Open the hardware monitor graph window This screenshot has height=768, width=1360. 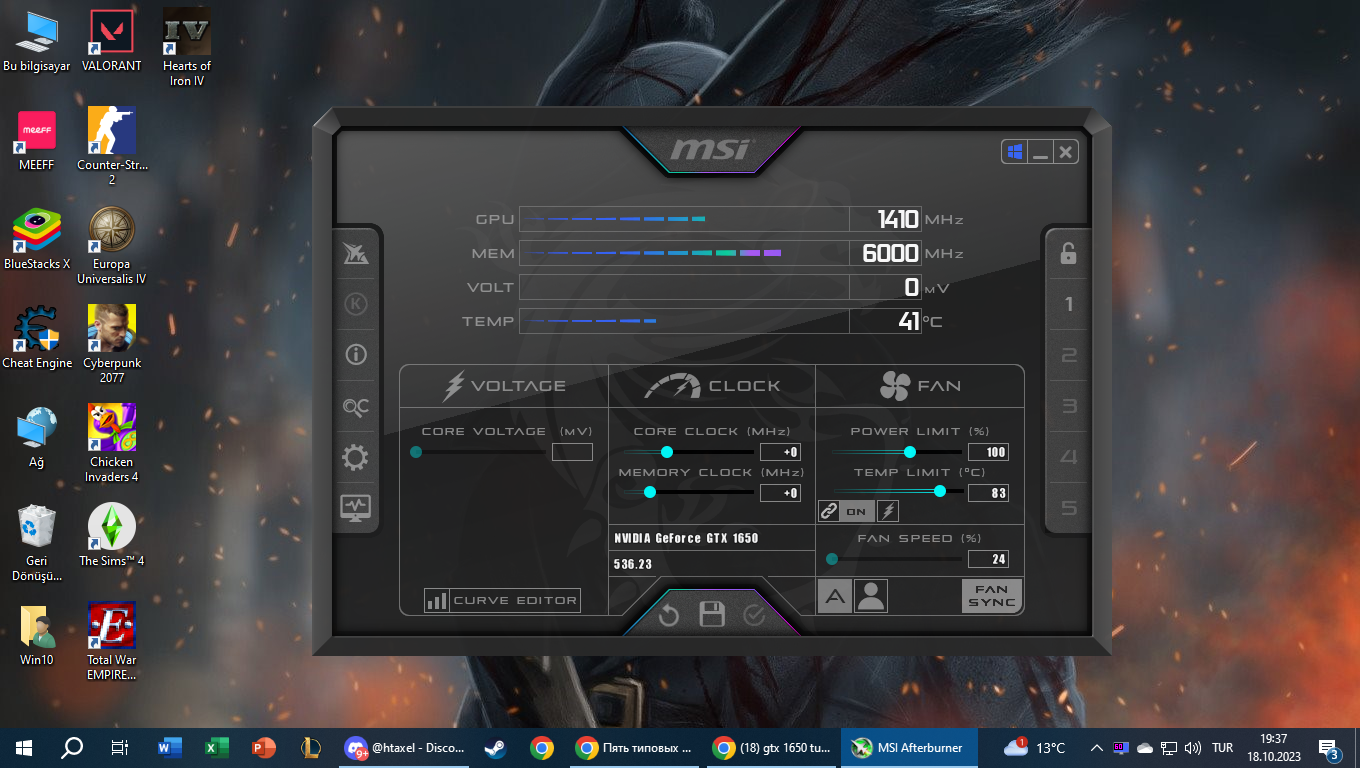356,508
